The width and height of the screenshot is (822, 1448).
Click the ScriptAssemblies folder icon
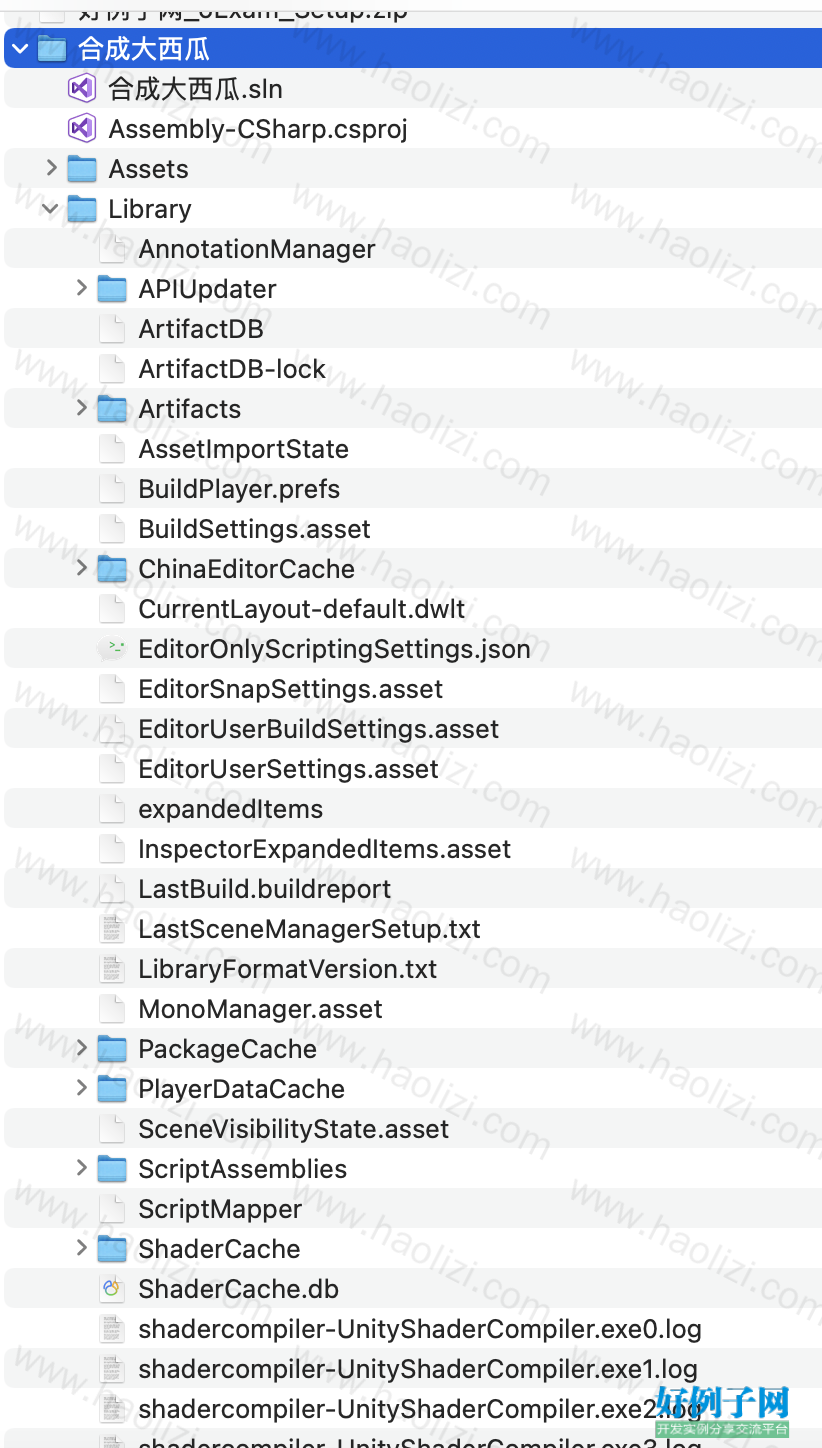point(112,1169)
